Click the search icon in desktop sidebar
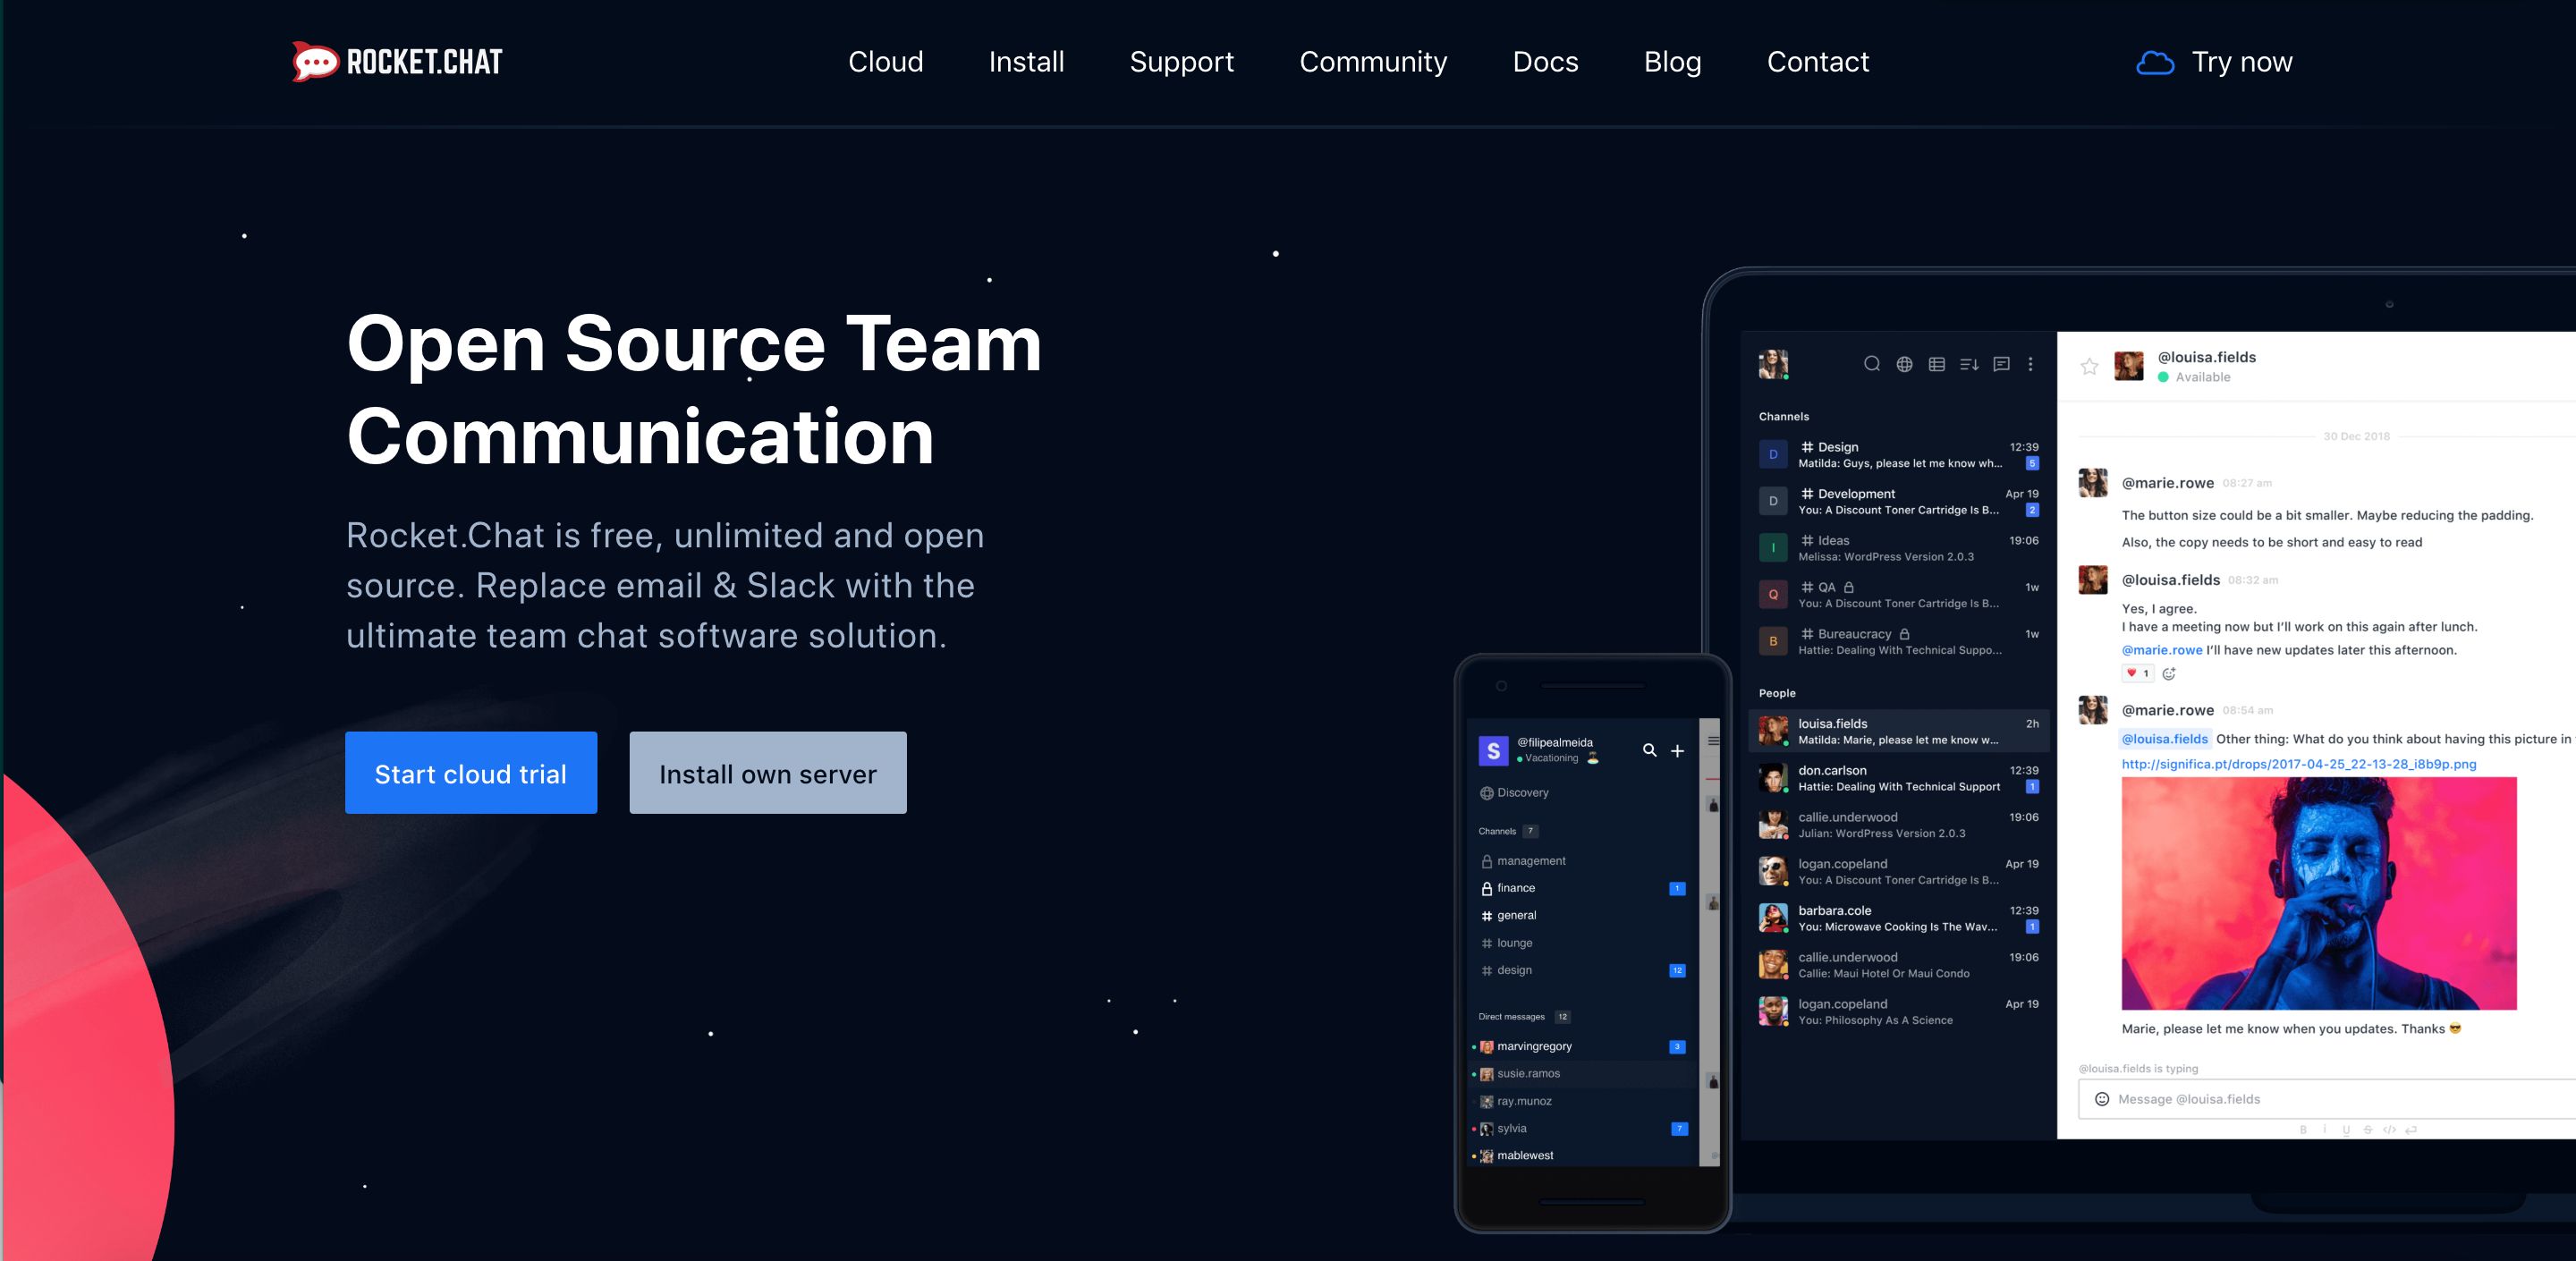The image size is (2576, 1261). (x=1872, y=364)
